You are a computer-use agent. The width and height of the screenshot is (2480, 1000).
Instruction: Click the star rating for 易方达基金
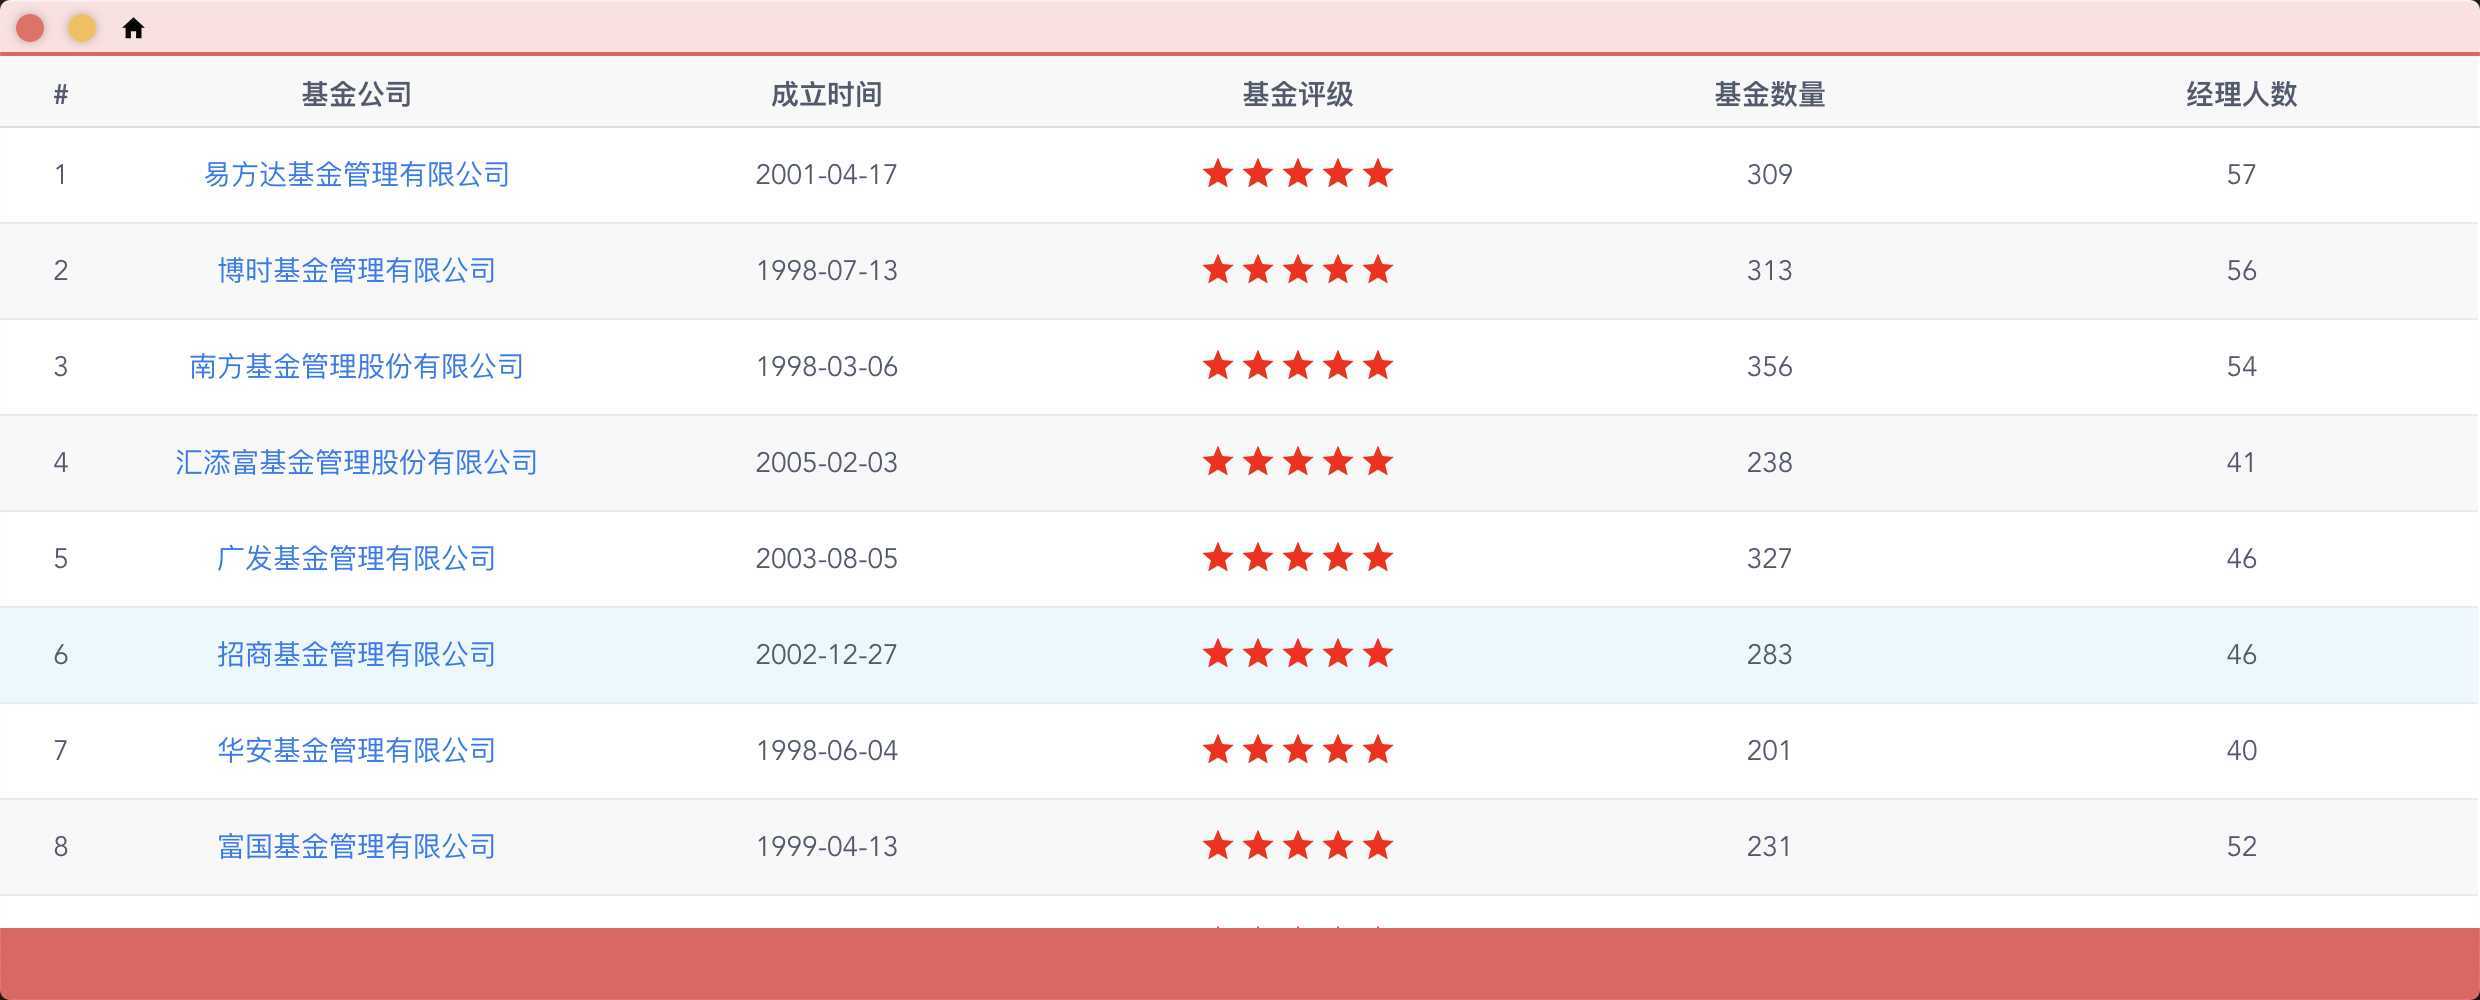(1298, 173)
